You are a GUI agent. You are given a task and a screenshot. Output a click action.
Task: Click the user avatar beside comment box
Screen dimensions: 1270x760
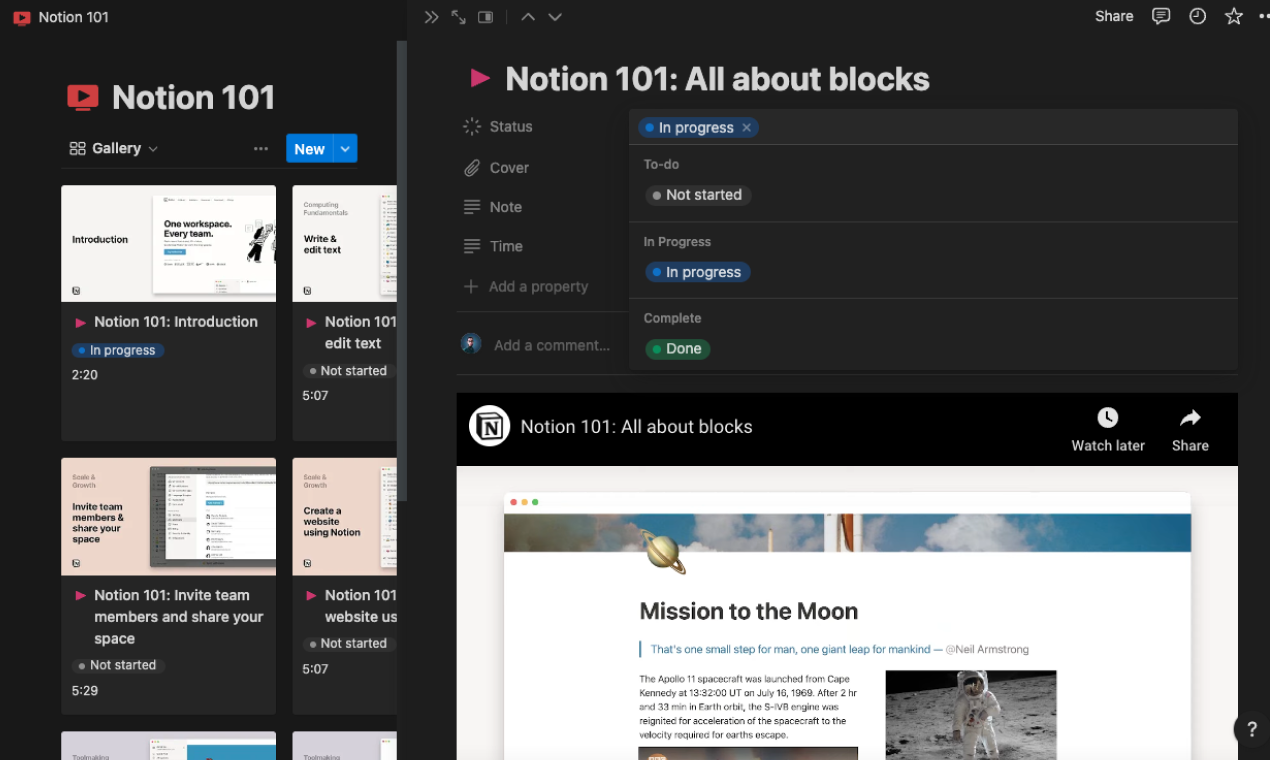point(471,344)
